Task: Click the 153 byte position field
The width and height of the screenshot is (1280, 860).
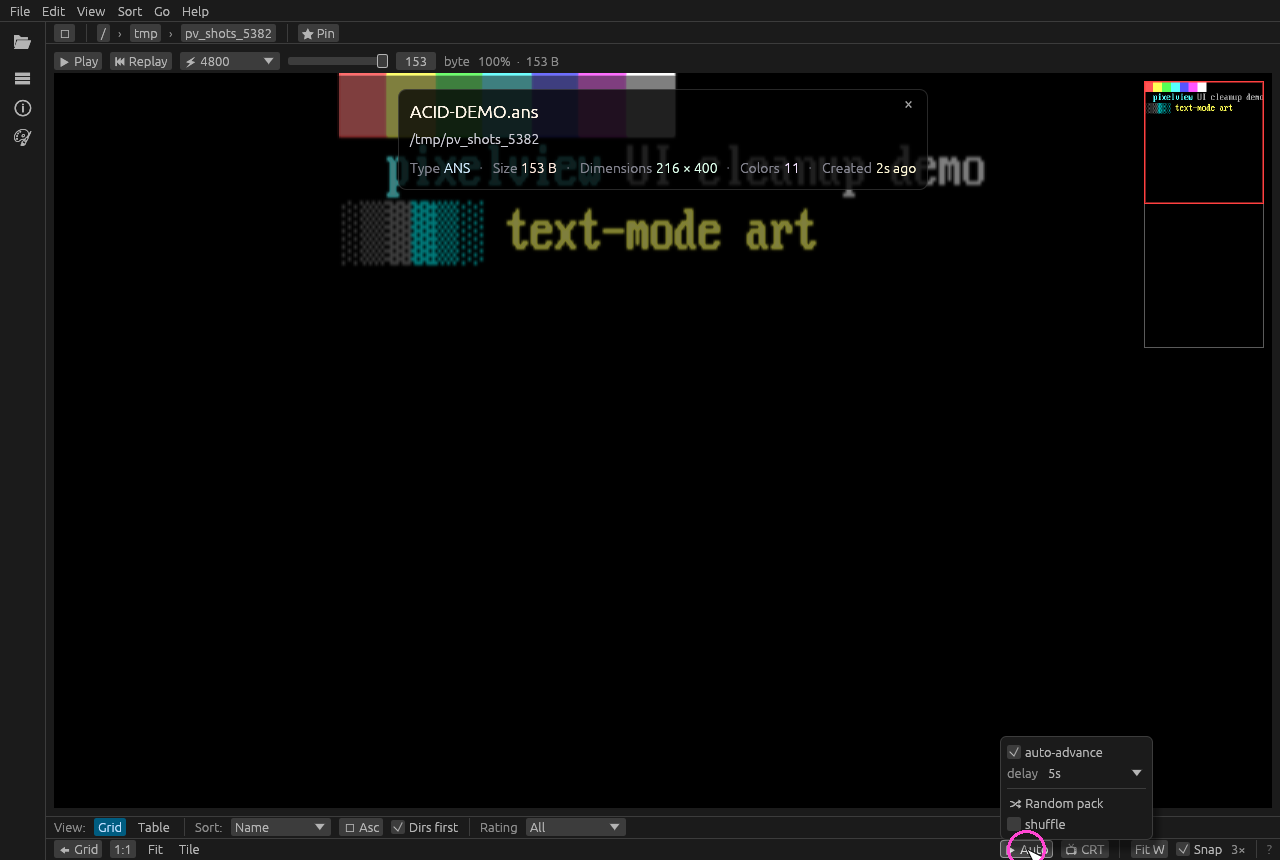Action: [416, 62]
